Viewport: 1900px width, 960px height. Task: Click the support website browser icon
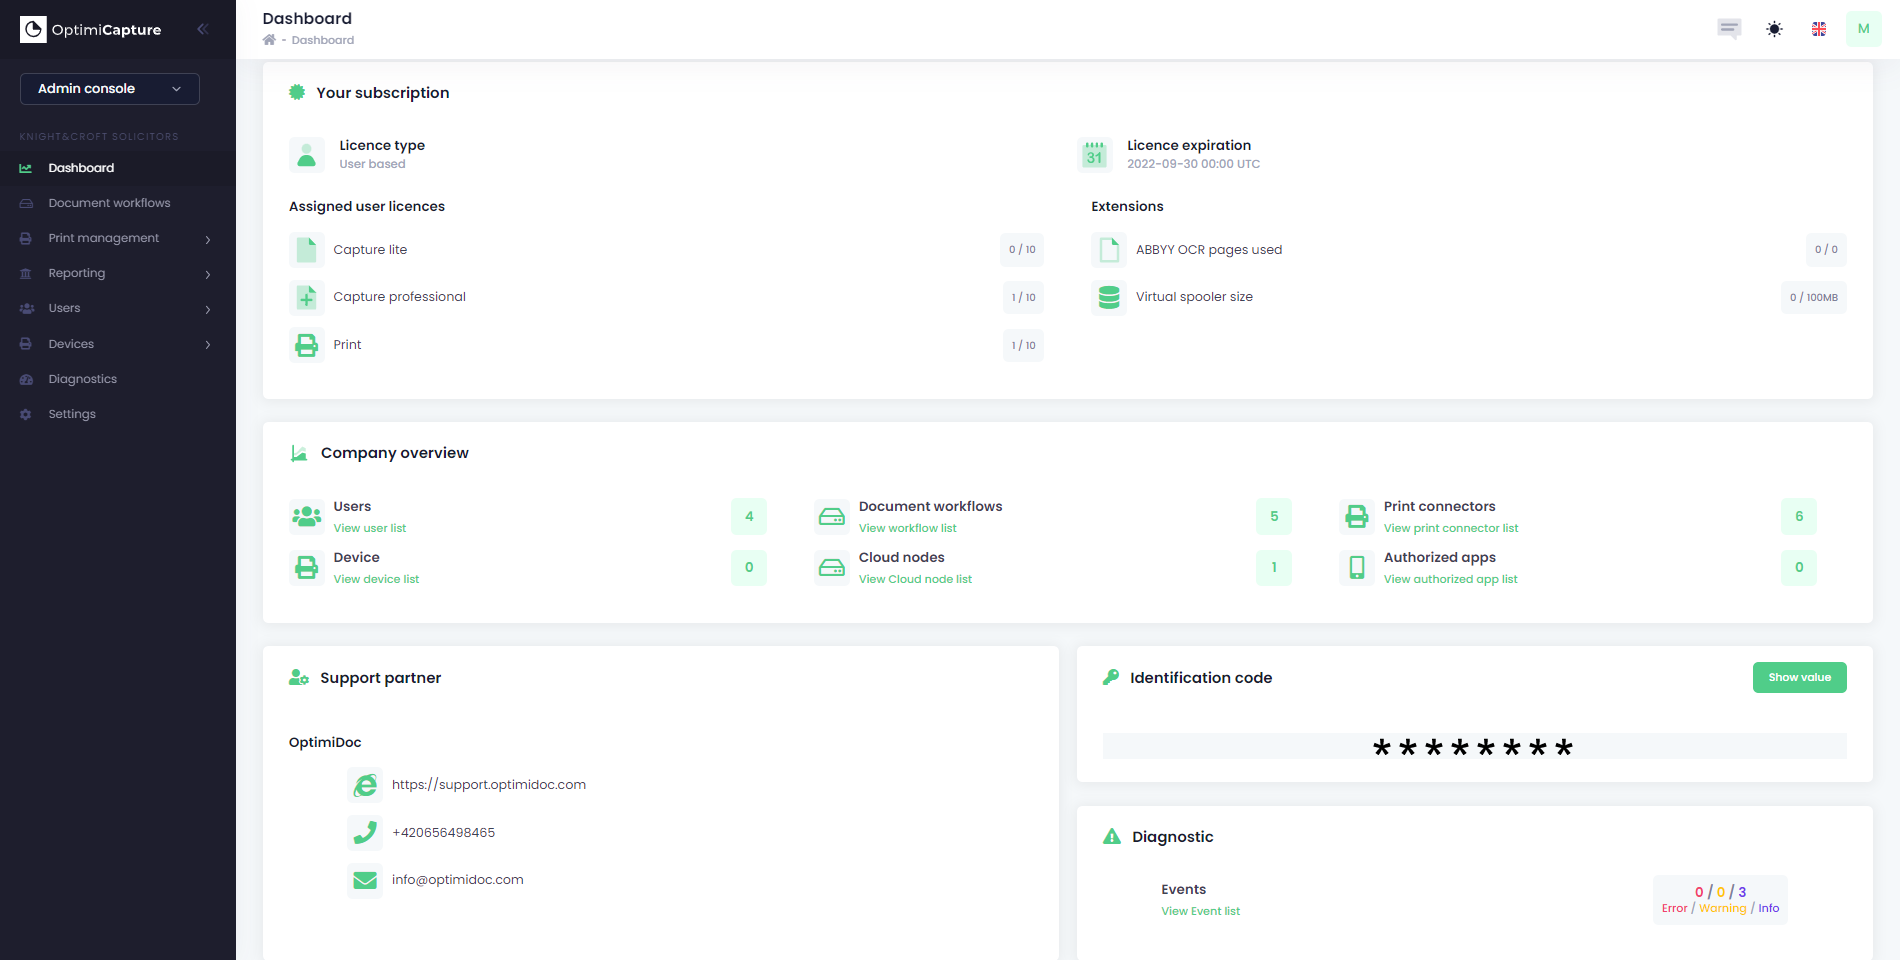pyautogui.click(x=365, y=785)
